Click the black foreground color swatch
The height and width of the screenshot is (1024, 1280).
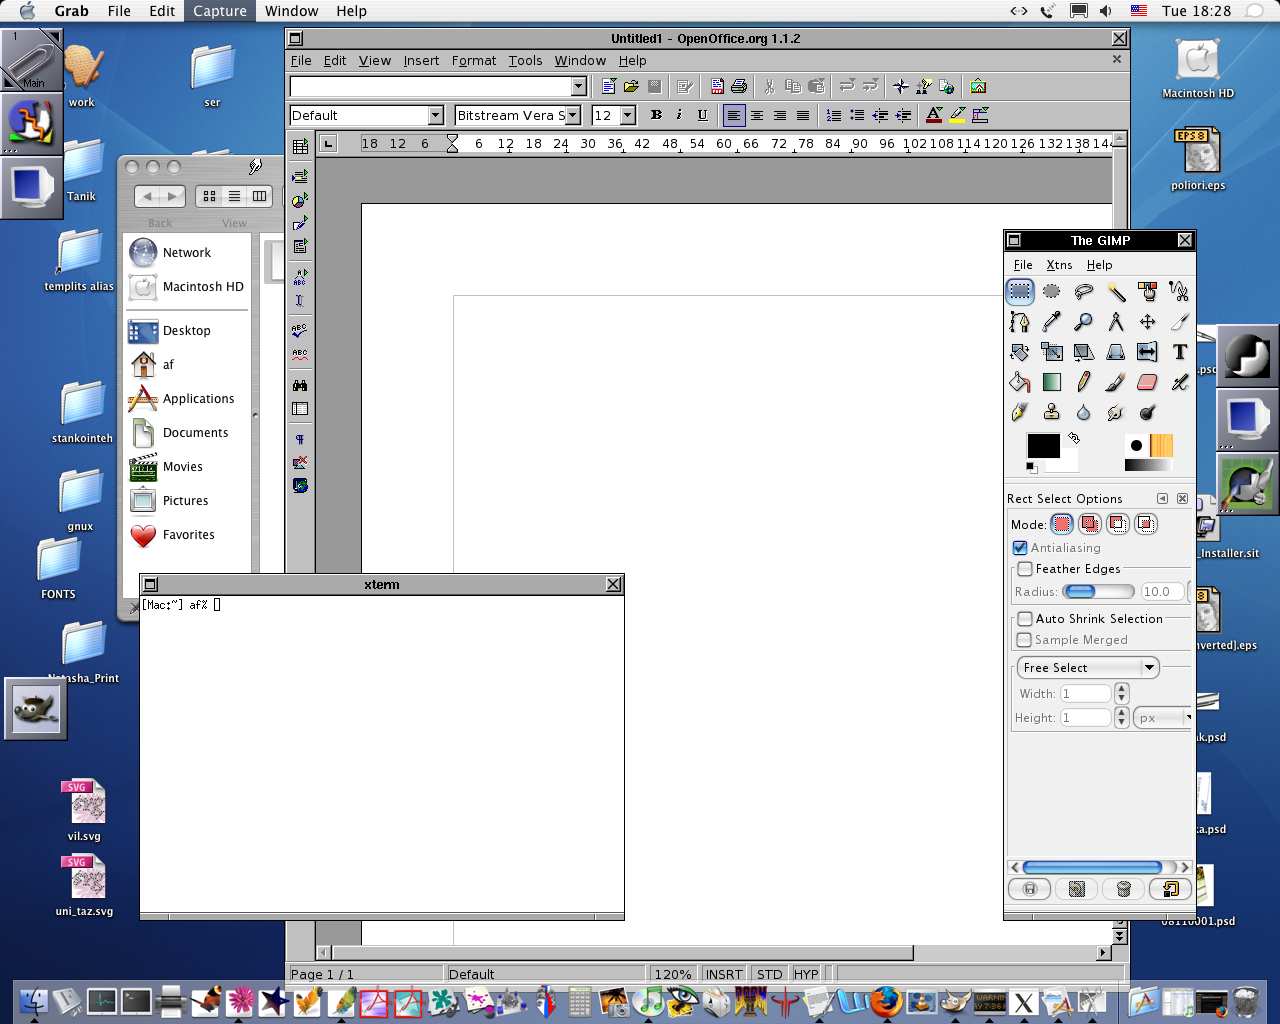pyautogui.click(x=1043, y=446)
